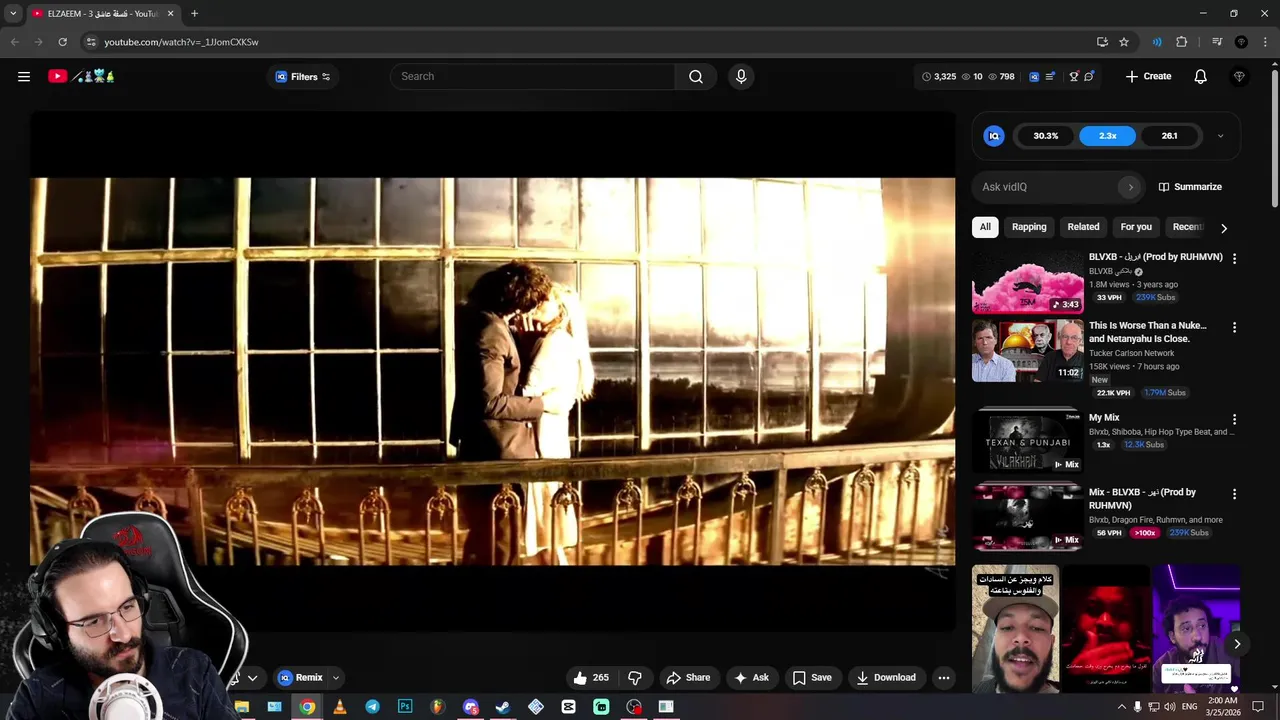Open YouTube notifications bell
The image size is (1280, 720).
pos(1201,76)
